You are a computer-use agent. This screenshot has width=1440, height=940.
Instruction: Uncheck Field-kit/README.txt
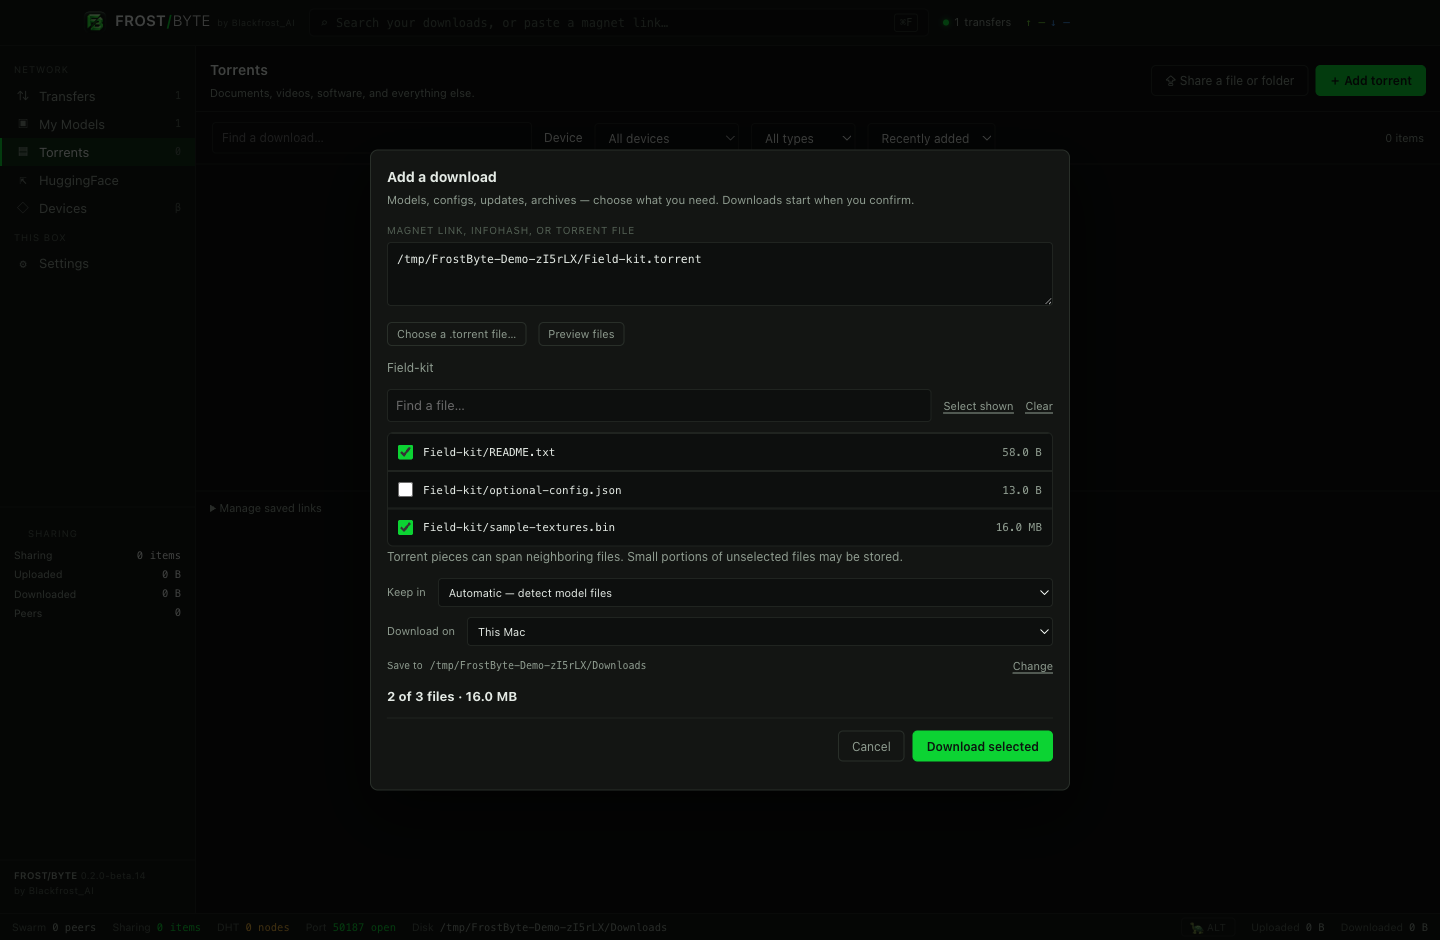click(405, 452)
